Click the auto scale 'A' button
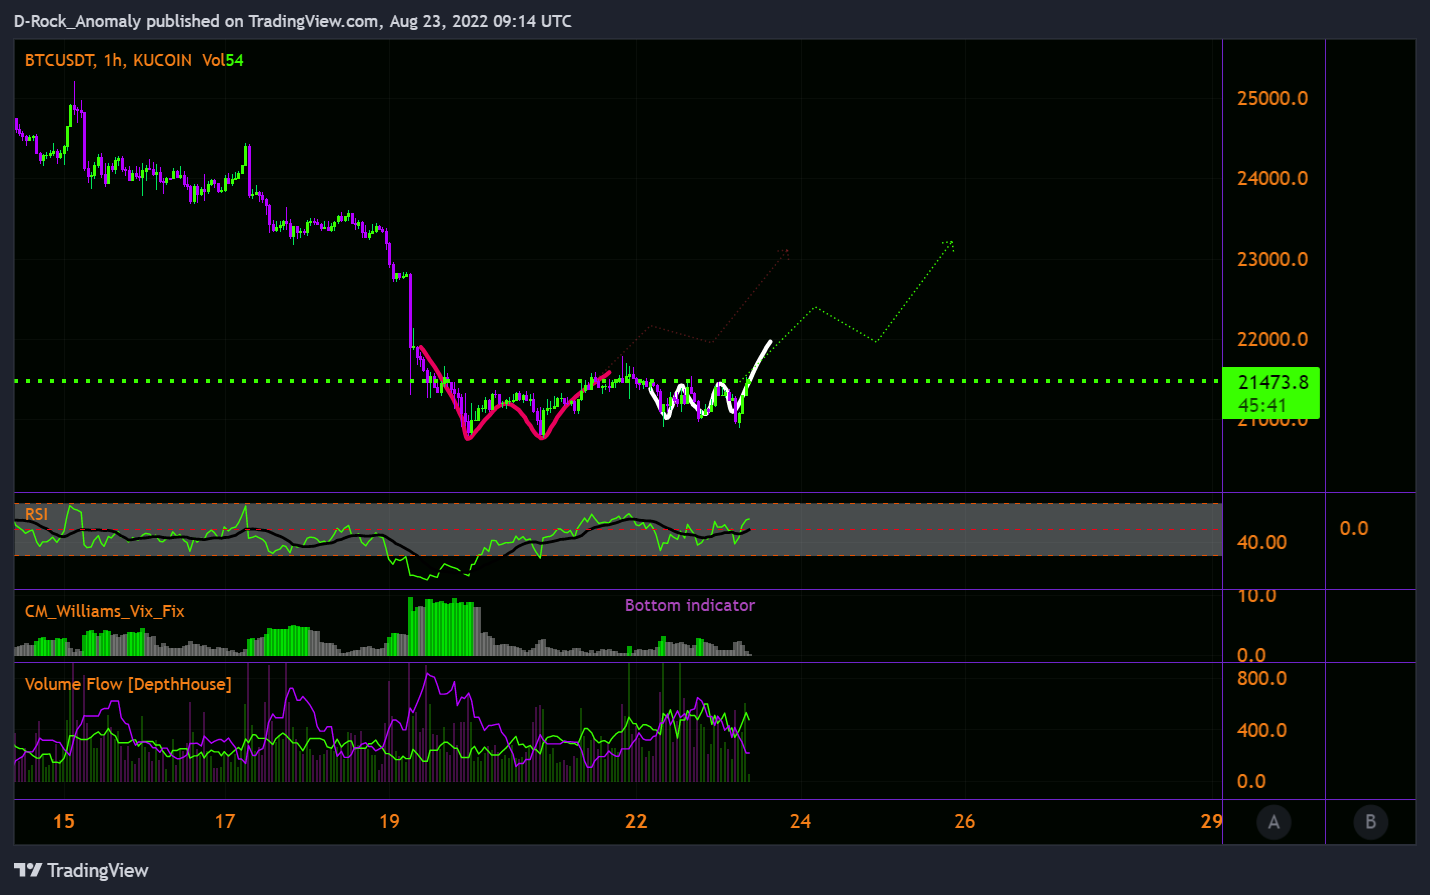Screen dimensions: 1430x895 (1273, 822)
